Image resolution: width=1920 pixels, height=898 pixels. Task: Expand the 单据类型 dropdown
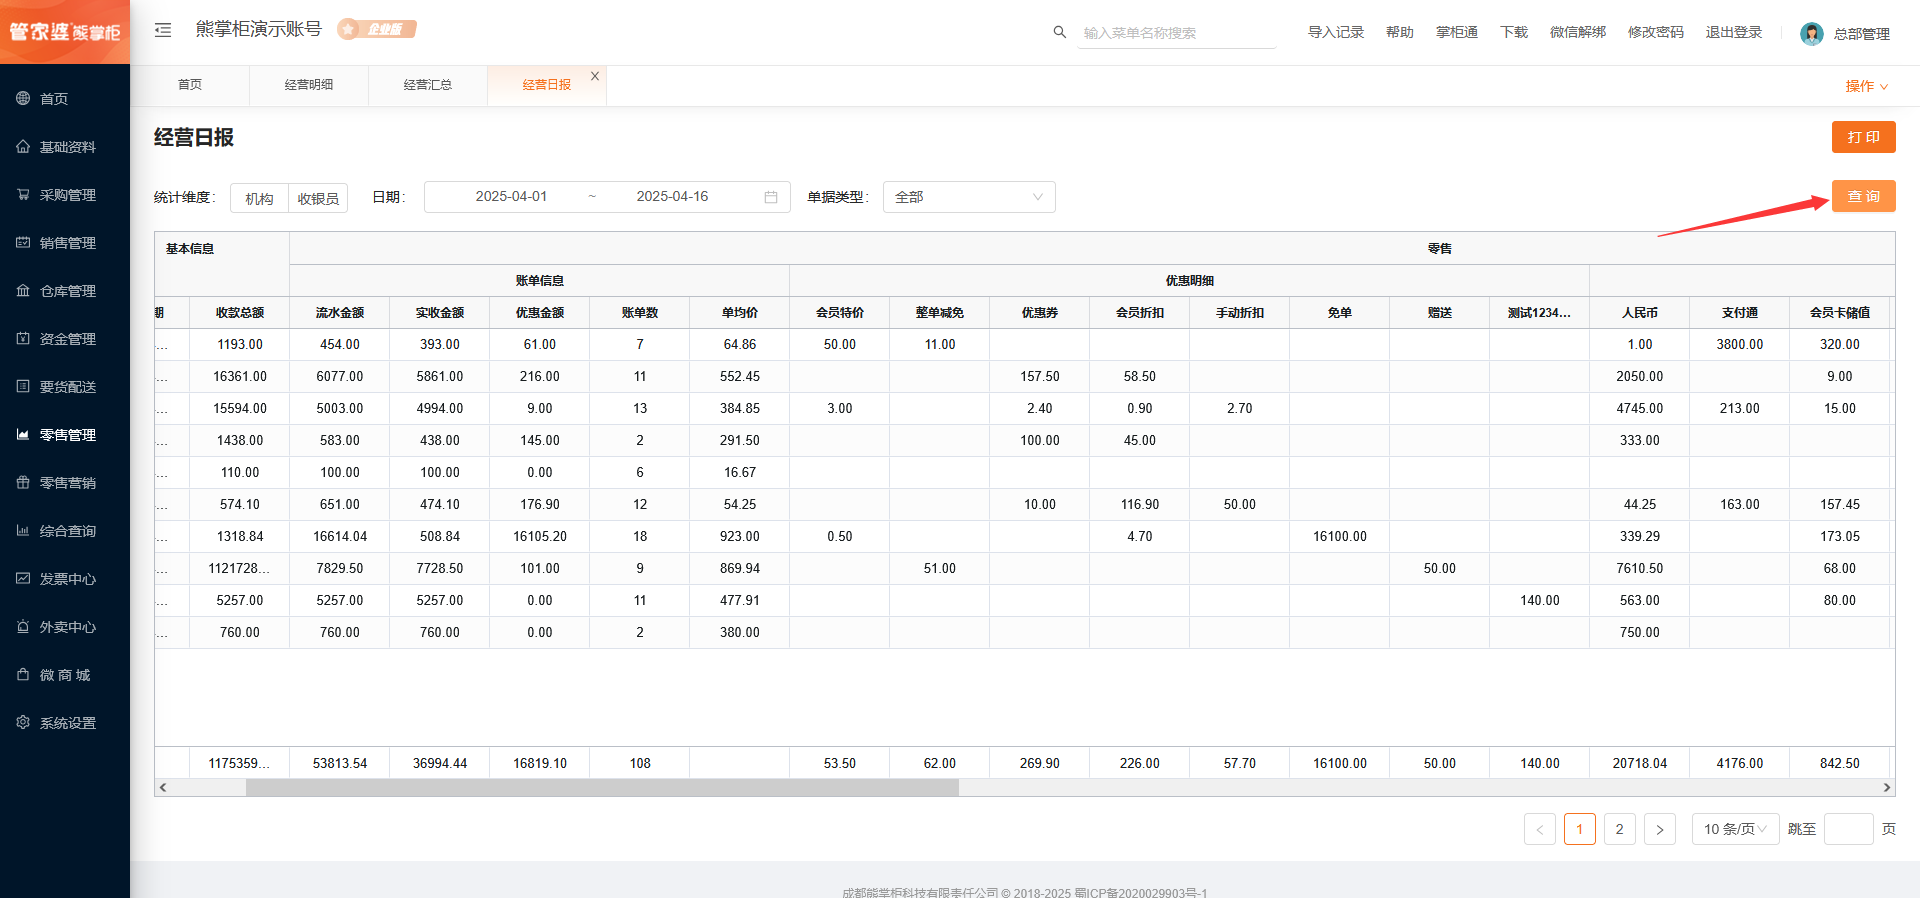pyautogui.click(x=968, y=197)
